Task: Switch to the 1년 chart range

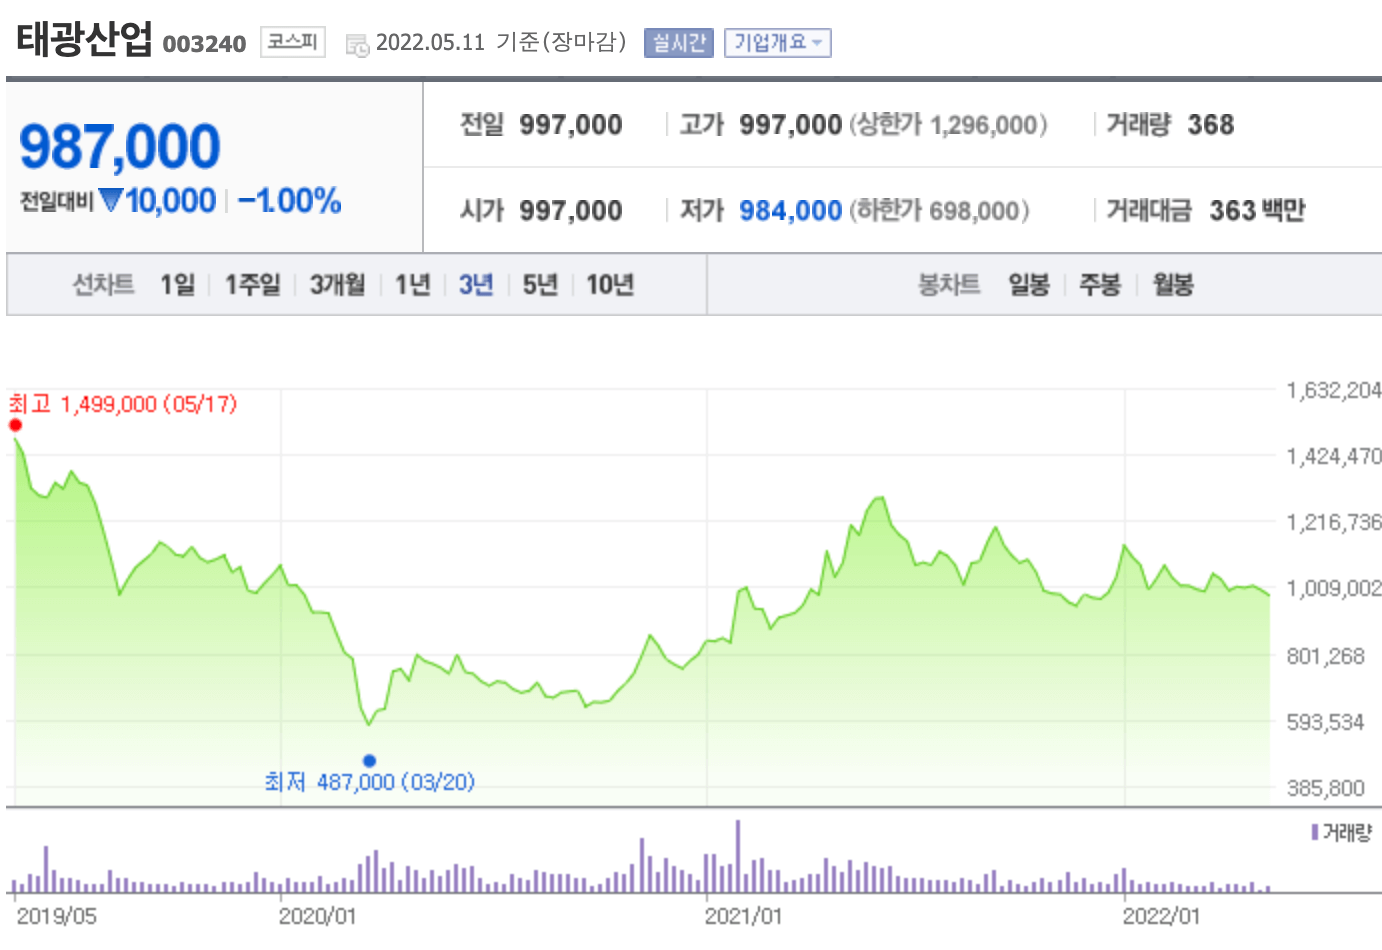Action: 412,285
